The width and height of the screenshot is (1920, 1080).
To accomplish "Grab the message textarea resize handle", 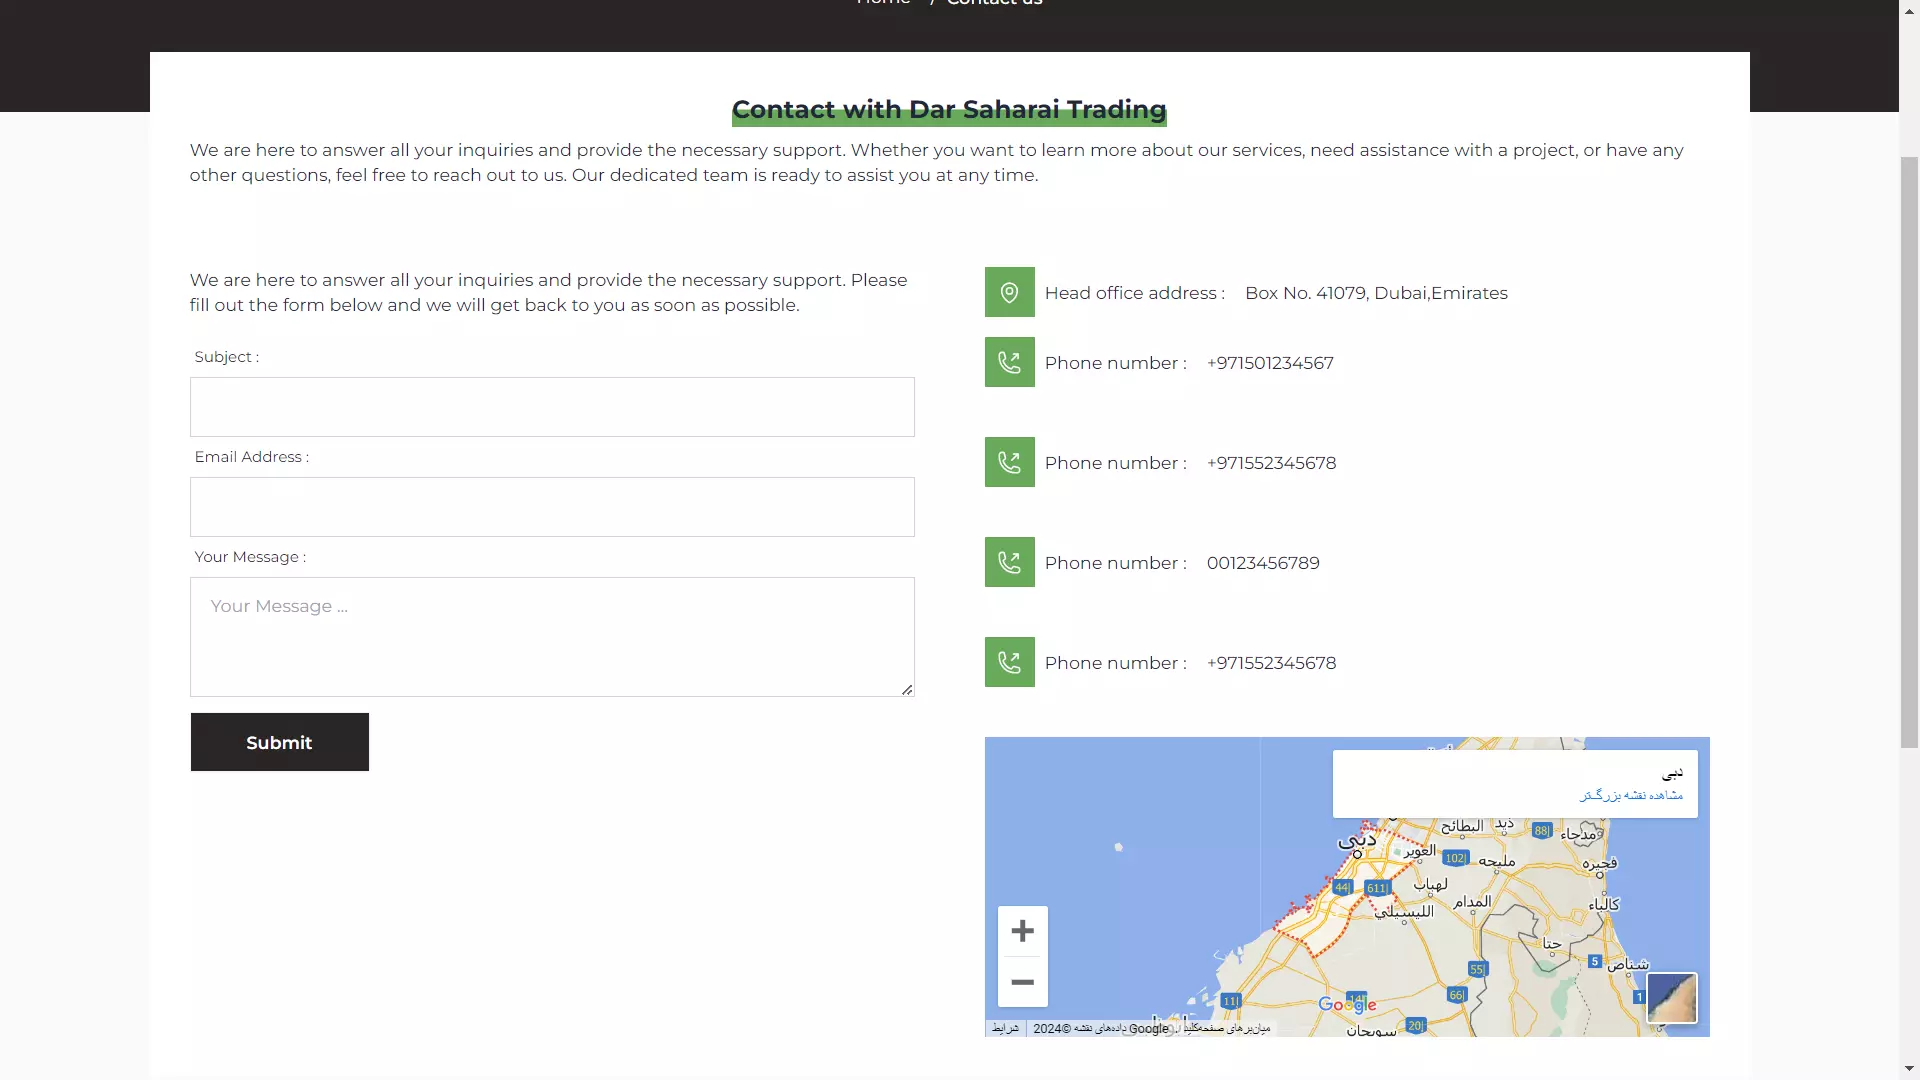I will pyautogui.click(x=907, y=690).
